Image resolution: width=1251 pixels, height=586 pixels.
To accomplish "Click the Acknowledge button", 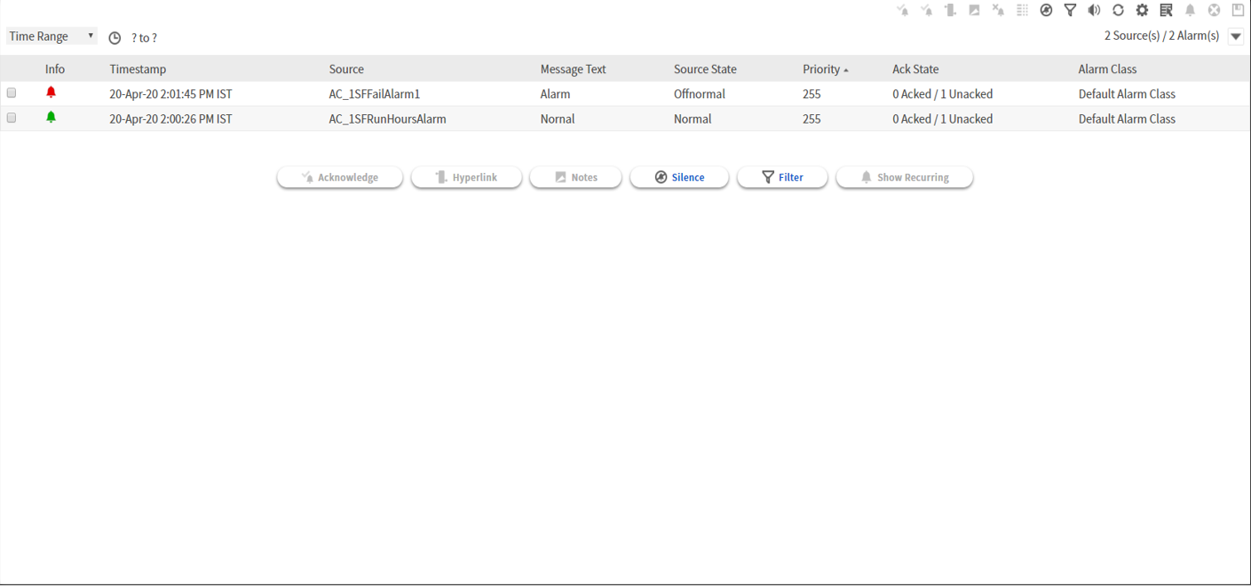I will click(x=340, y=177).
